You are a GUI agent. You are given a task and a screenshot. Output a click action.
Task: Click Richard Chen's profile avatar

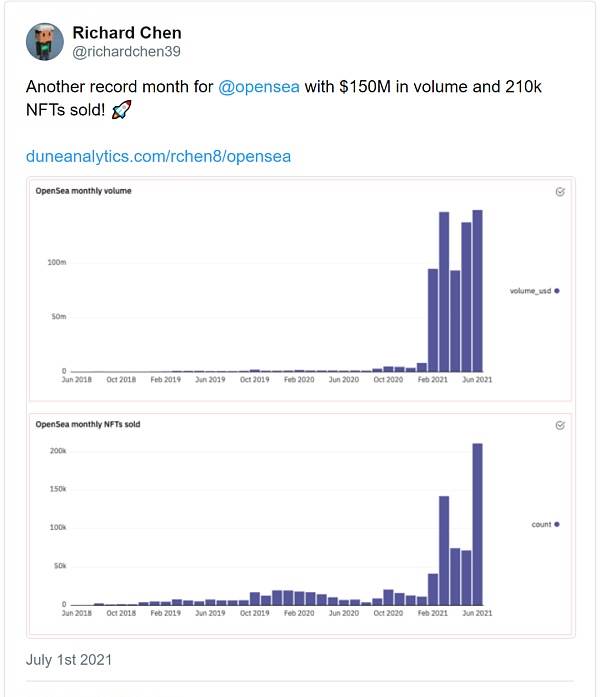pos(45,42)
